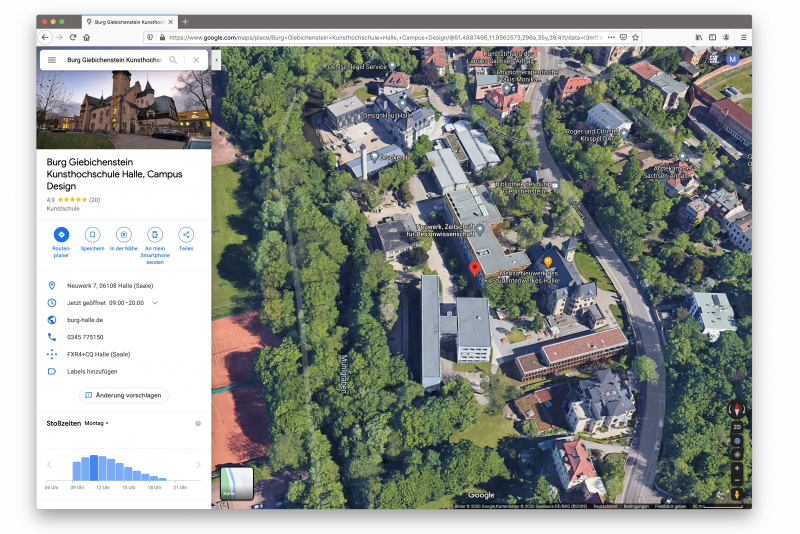Click the Speichern bookmark icon

(92, 234)
